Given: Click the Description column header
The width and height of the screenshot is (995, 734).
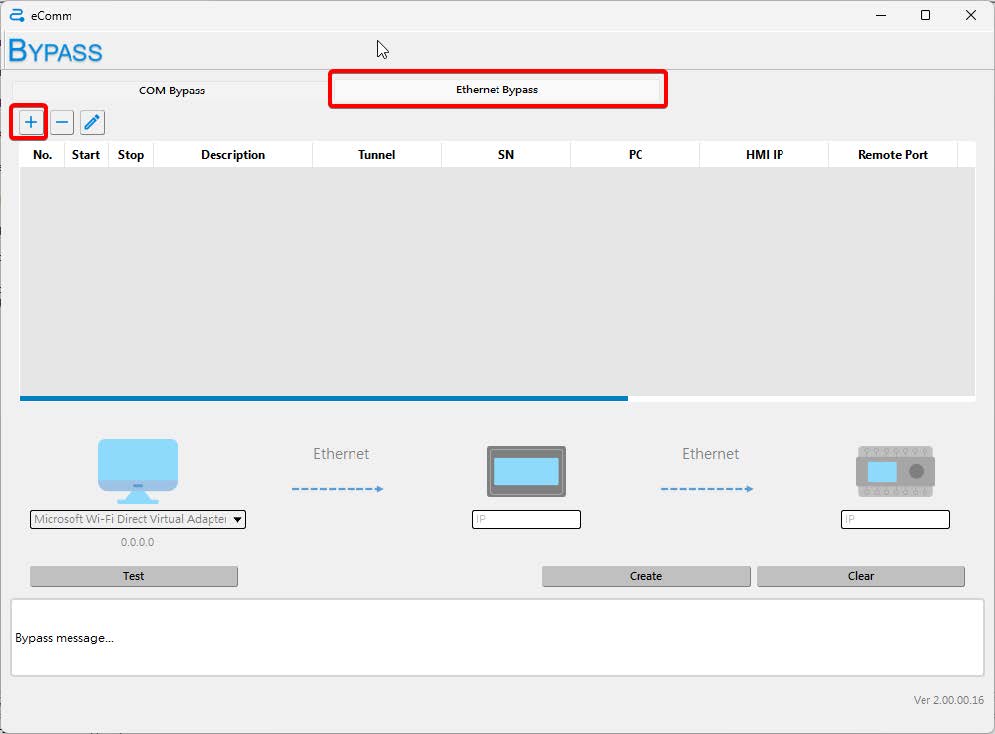Looking at the screenshot, I should coord(233,155).
